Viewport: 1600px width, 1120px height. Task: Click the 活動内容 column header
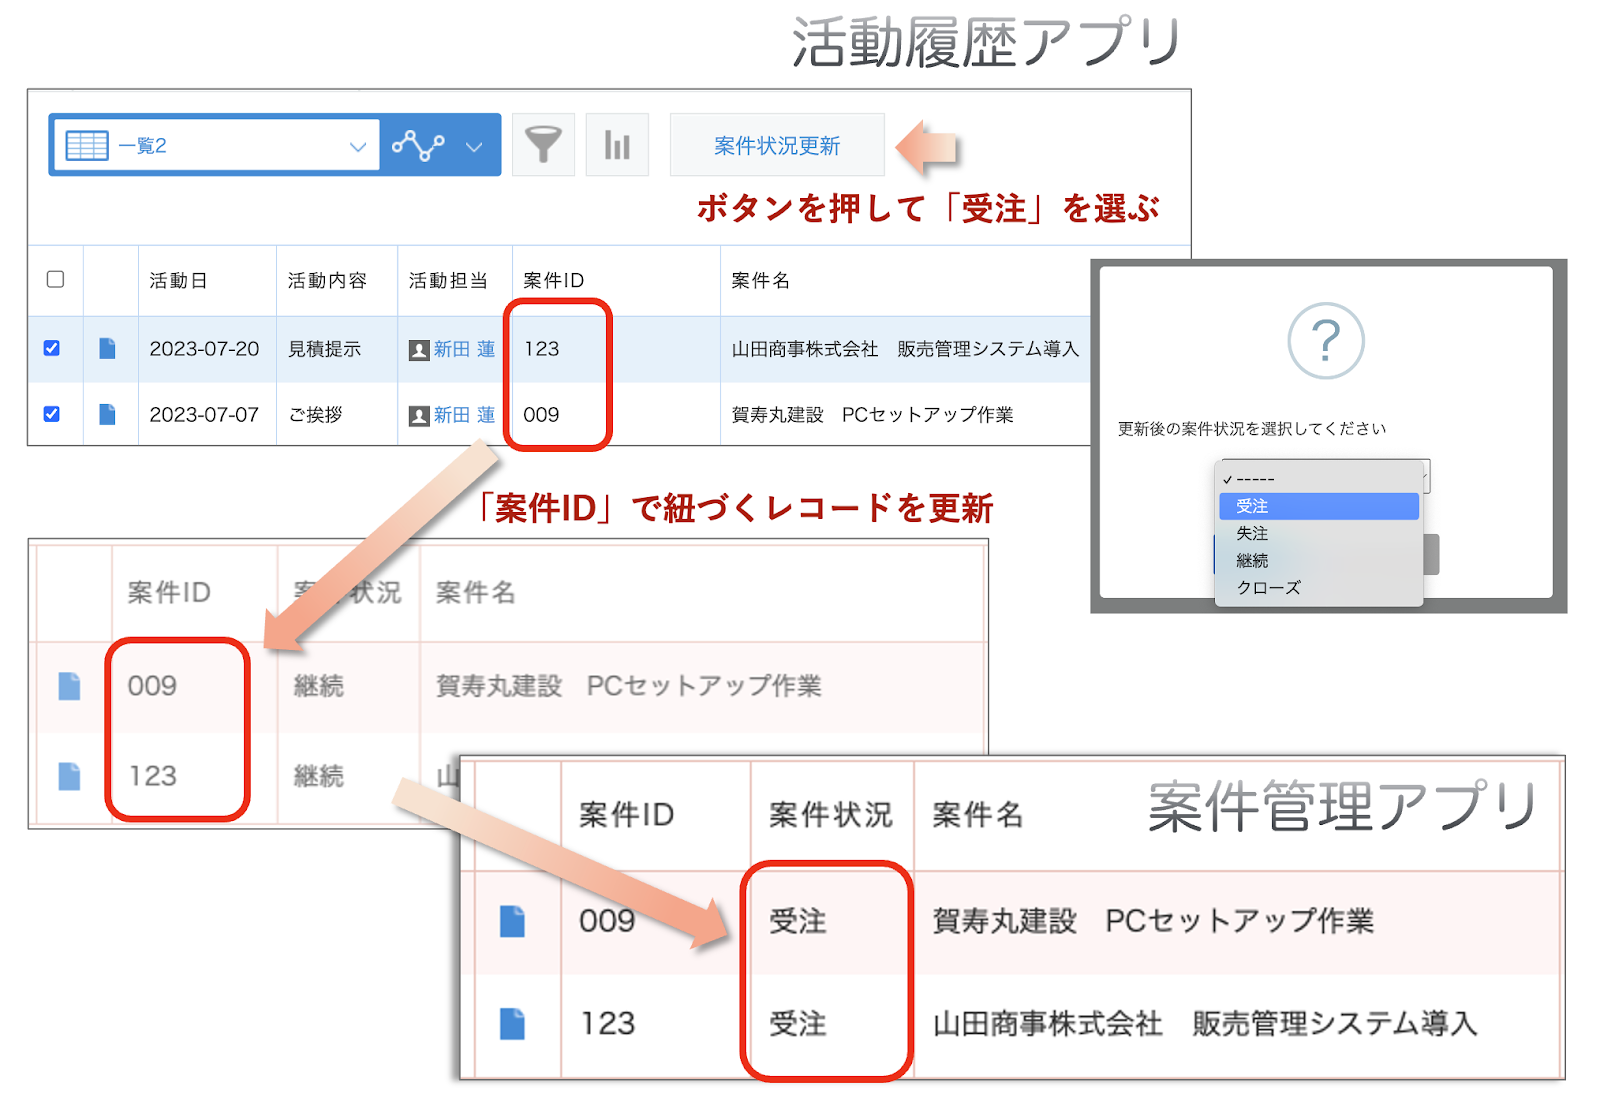(327, 280)
